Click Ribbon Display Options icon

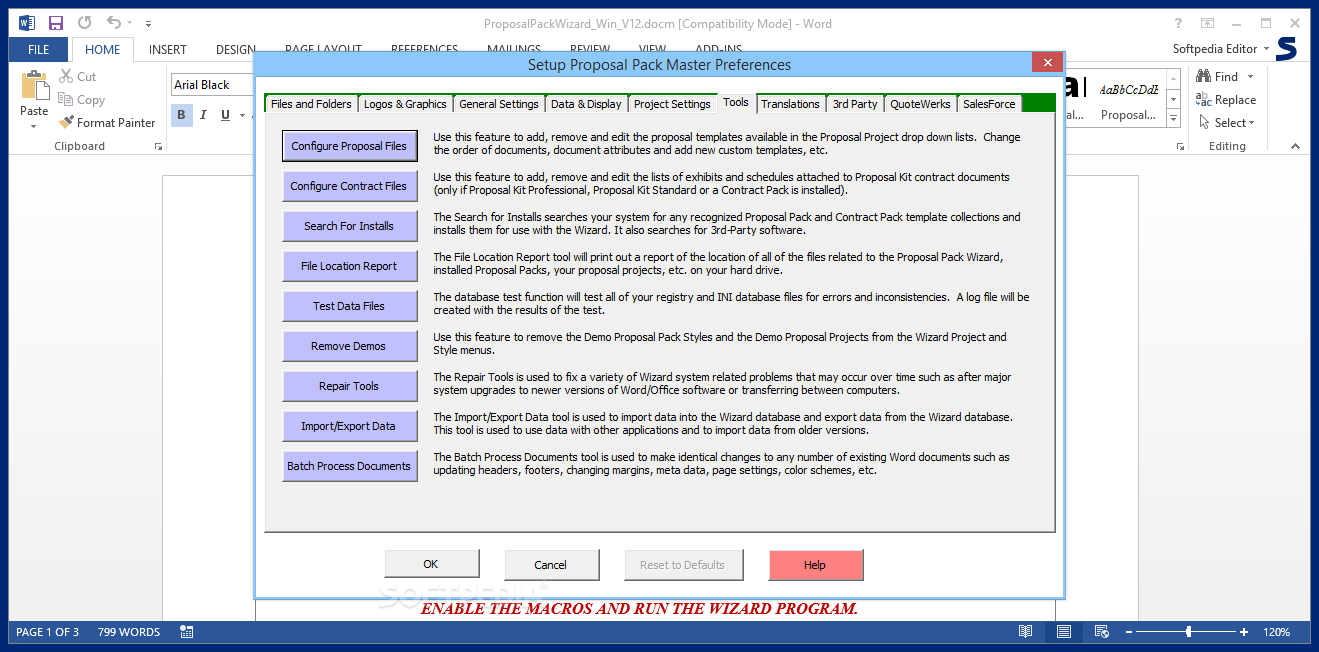(1208, 22)
